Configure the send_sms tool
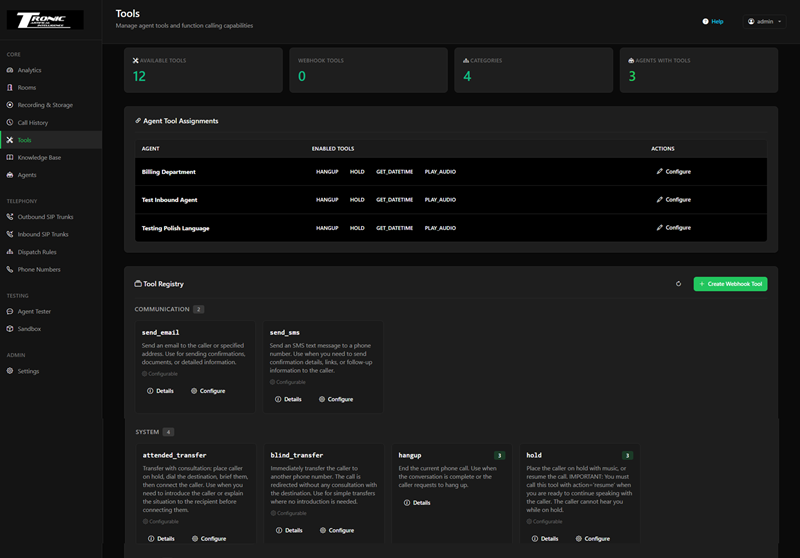Image resolution: width=800 pixels, height=558 pixels. tap(336, 399)
